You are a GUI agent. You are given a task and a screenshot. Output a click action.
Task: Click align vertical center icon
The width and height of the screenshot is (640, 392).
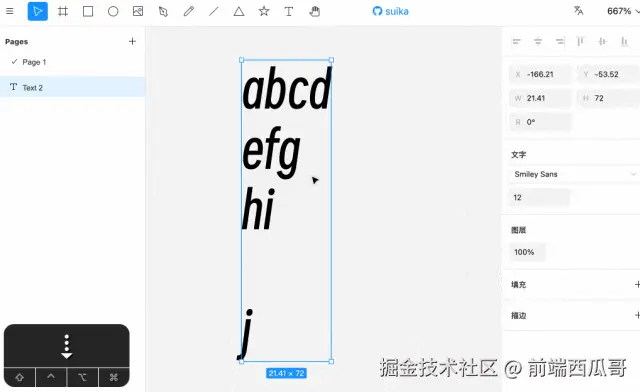602,41
